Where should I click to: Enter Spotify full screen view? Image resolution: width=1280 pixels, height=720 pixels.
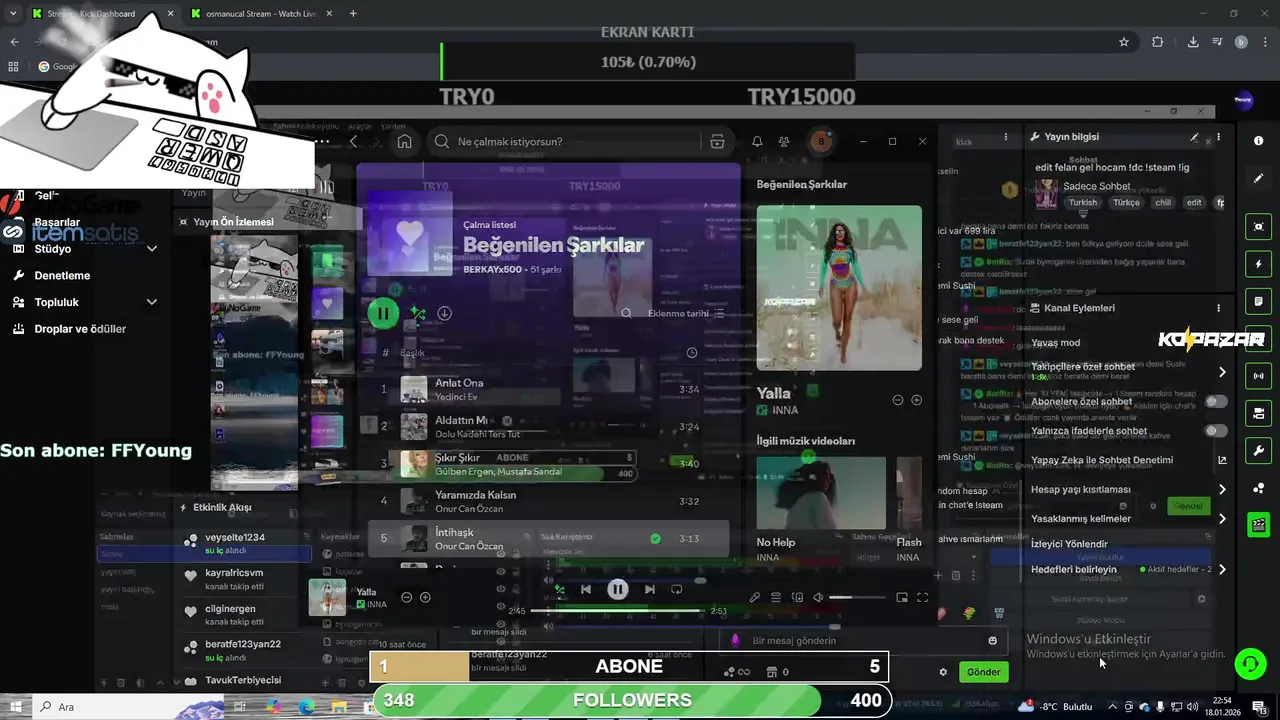(923, 597)
